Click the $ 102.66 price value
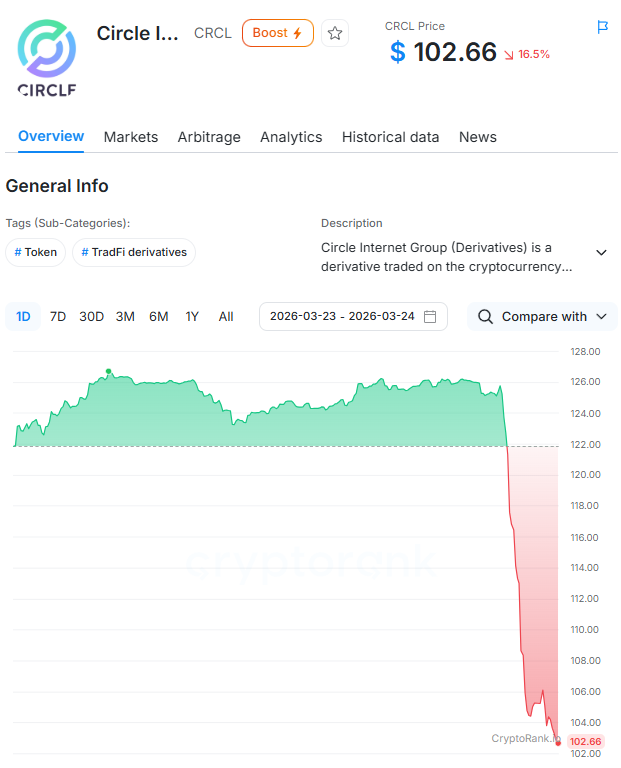Viewport: 621px width, 768px height. (443, 52)
